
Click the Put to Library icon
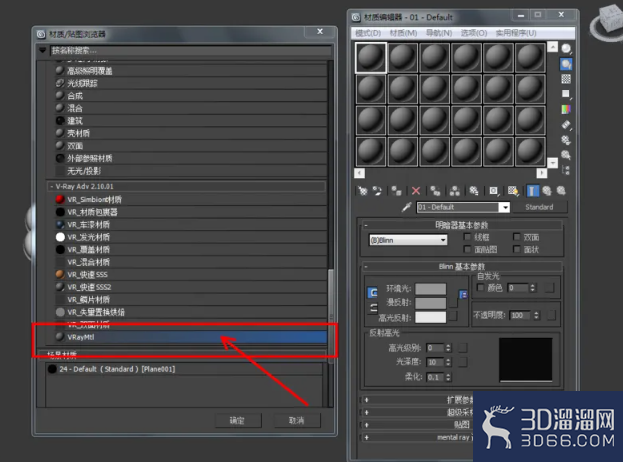[x=474, y=191]
